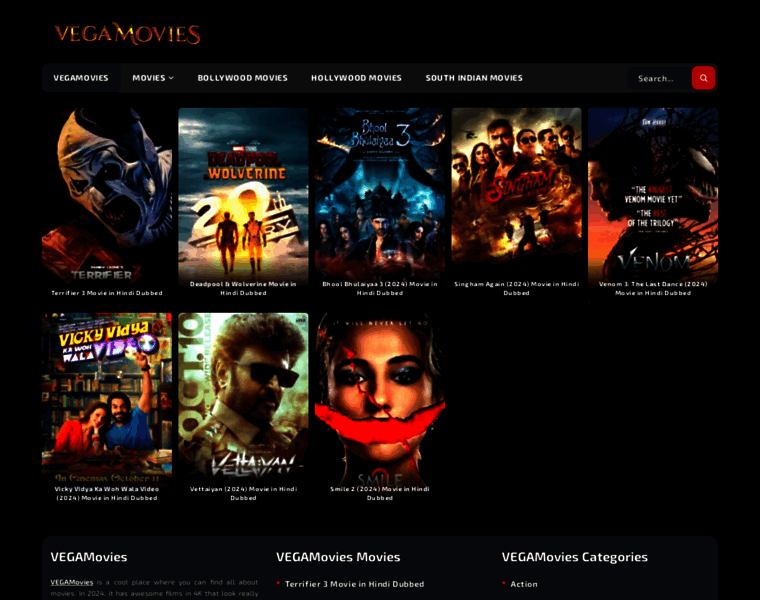Click the 'VEGAMovies' footer heading

[x=89, y=557]
